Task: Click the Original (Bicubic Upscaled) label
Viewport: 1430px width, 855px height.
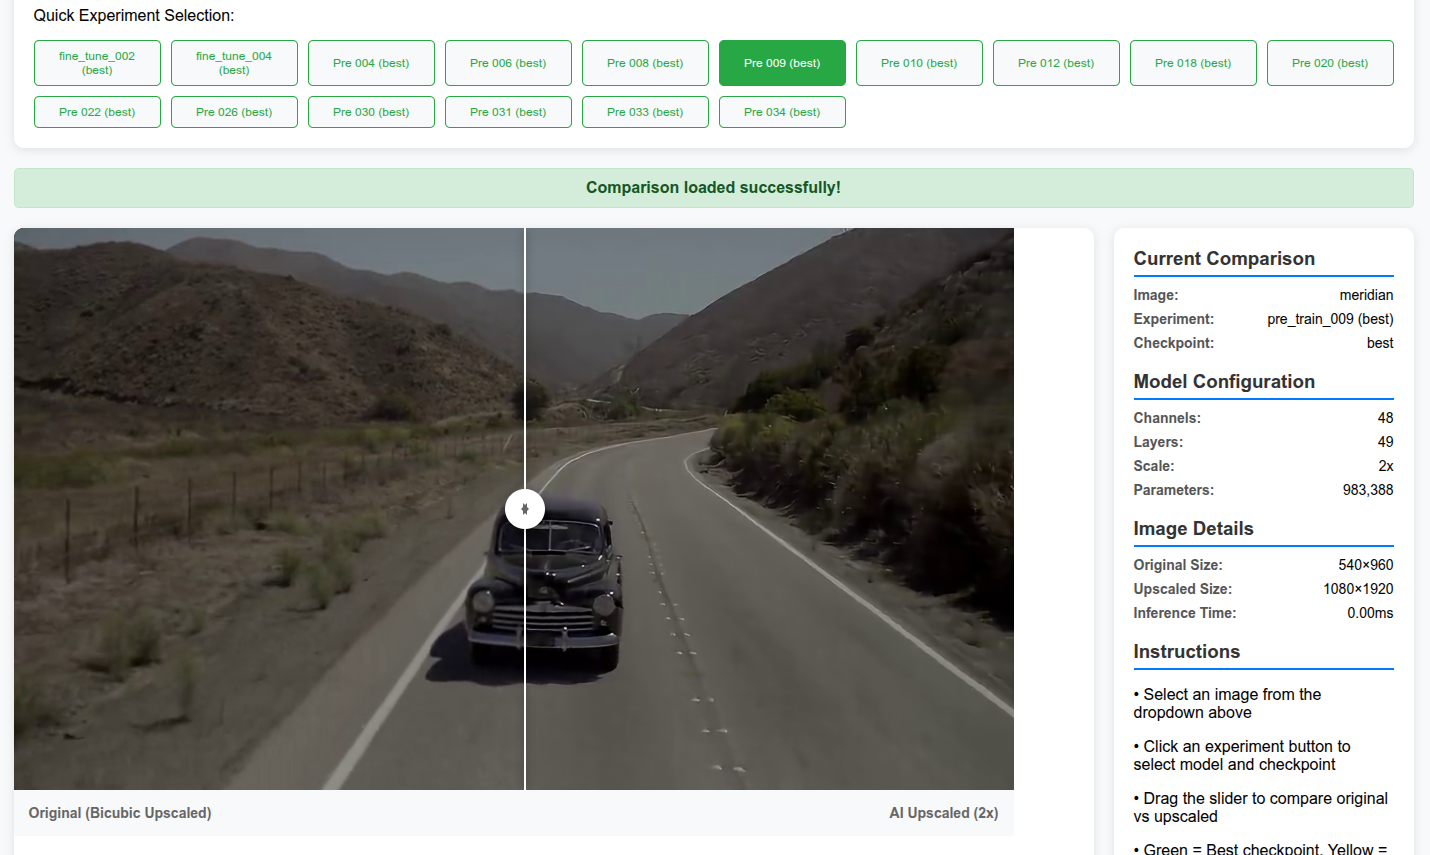Action: pyautogui.click(x=120, y=813)
